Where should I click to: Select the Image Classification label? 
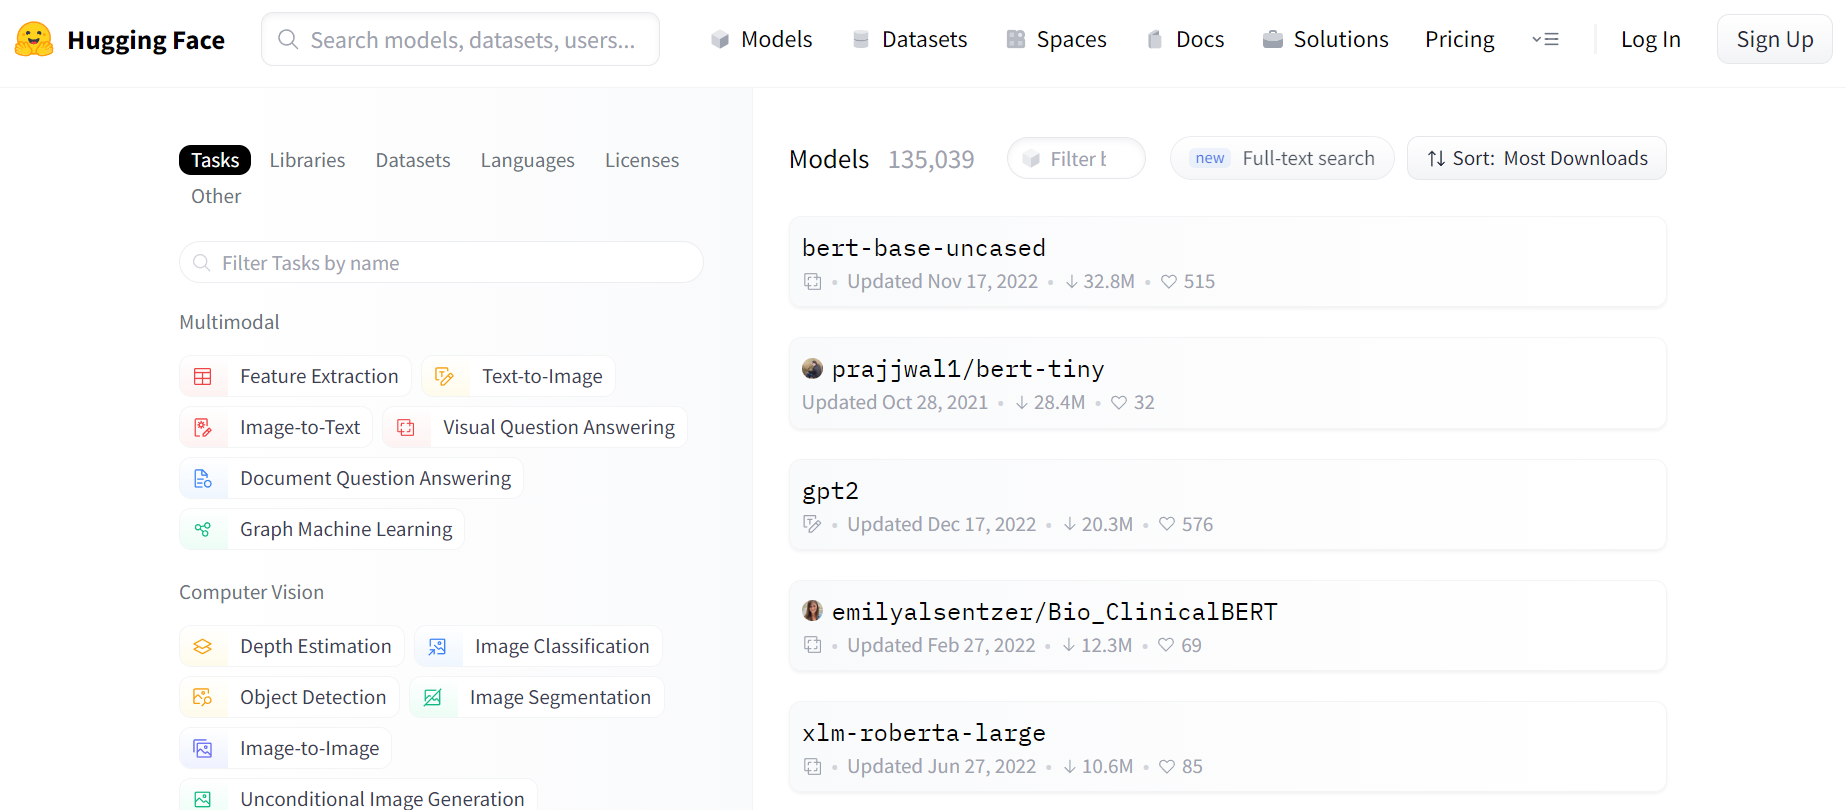562,646
